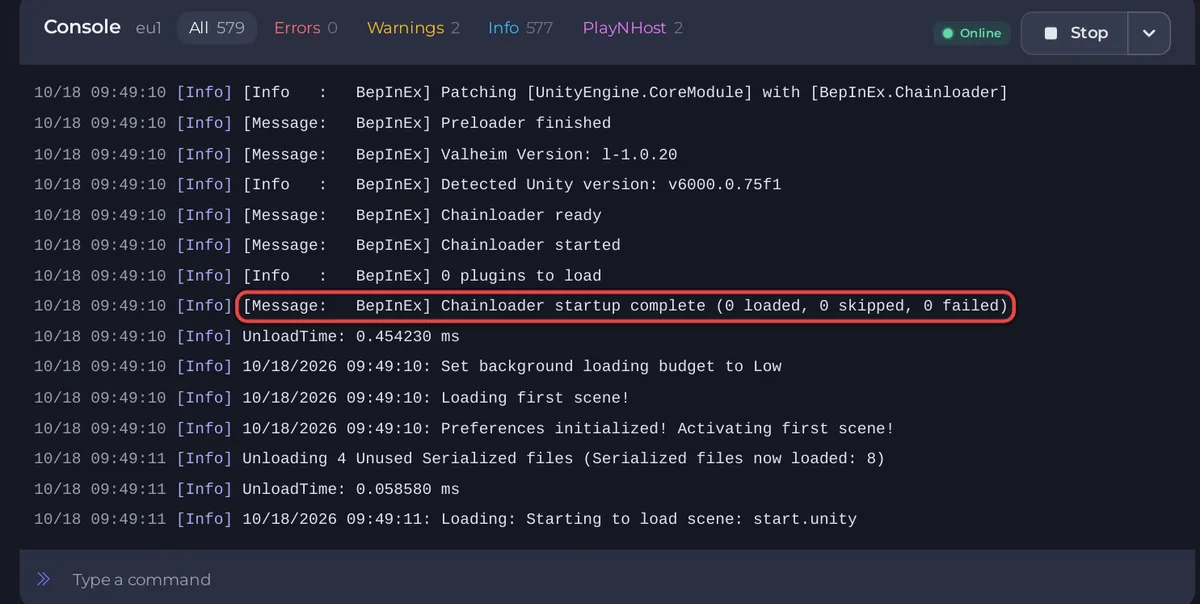The height and width of the screenshot is (604, 1200).
Task: Select the 'Preloader finished' log line
Action: tap(322, 123)
